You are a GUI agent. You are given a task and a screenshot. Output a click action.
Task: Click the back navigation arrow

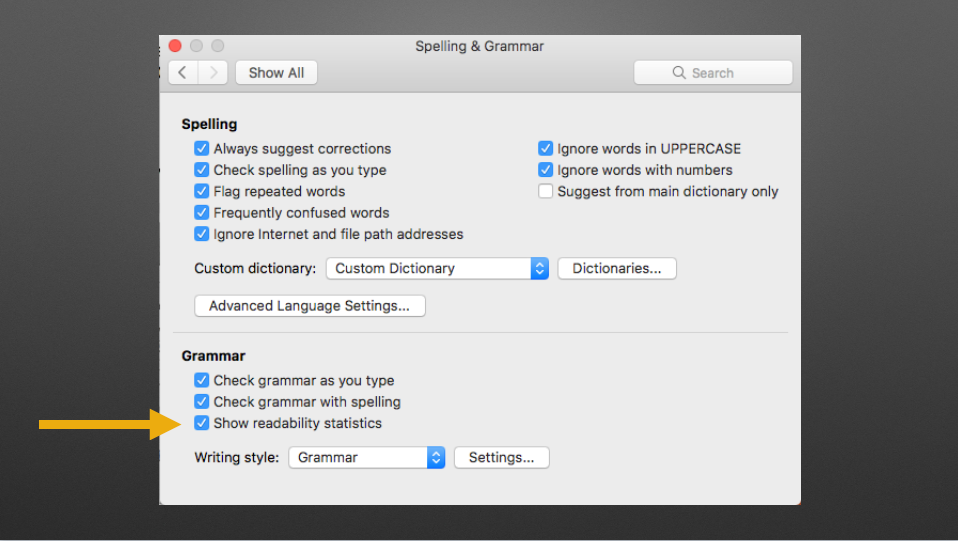coord(183,73)
